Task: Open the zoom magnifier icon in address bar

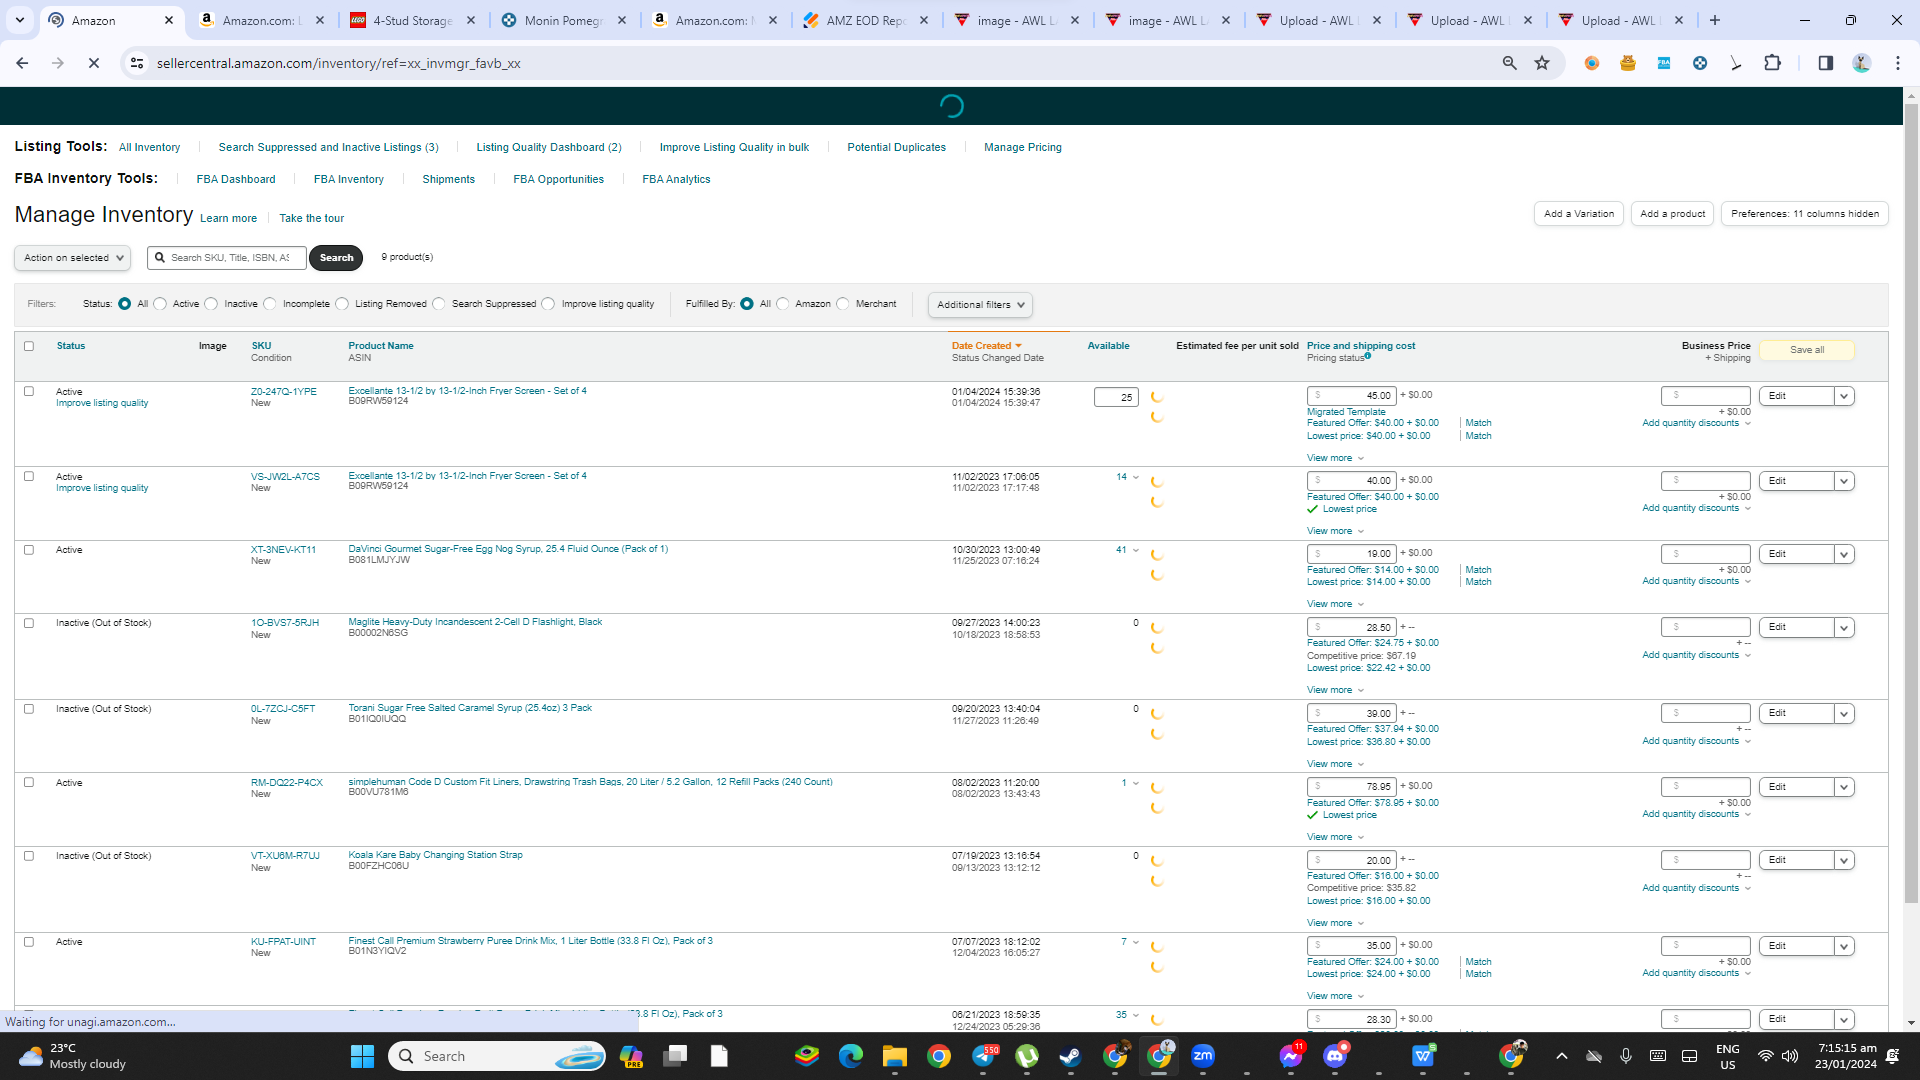Action: (1509, 63)
